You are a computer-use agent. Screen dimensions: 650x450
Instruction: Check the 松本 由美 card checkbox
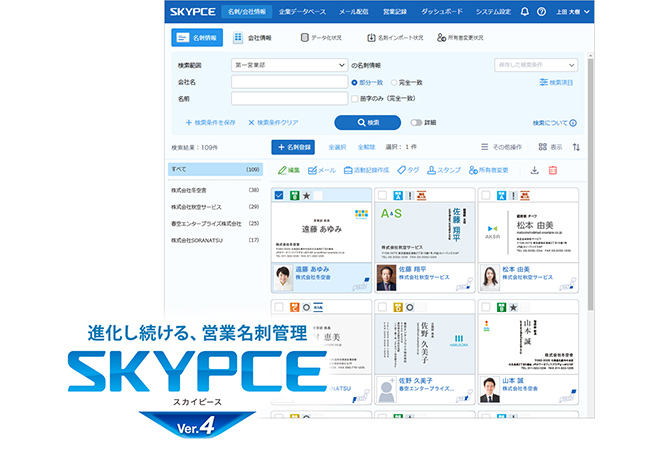(486, 195)
